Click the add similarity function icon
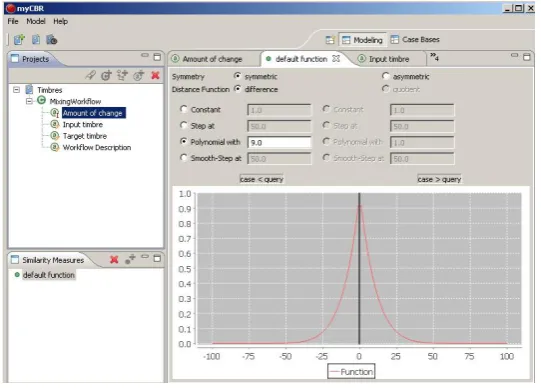This screenshot has width=541, height=388. (130, 259)
